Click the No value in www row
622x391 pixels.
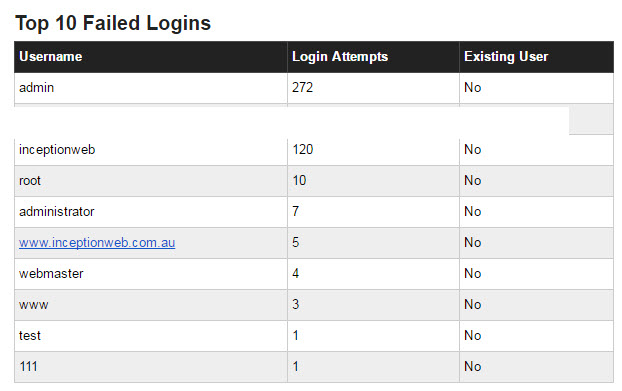[472, 305]
